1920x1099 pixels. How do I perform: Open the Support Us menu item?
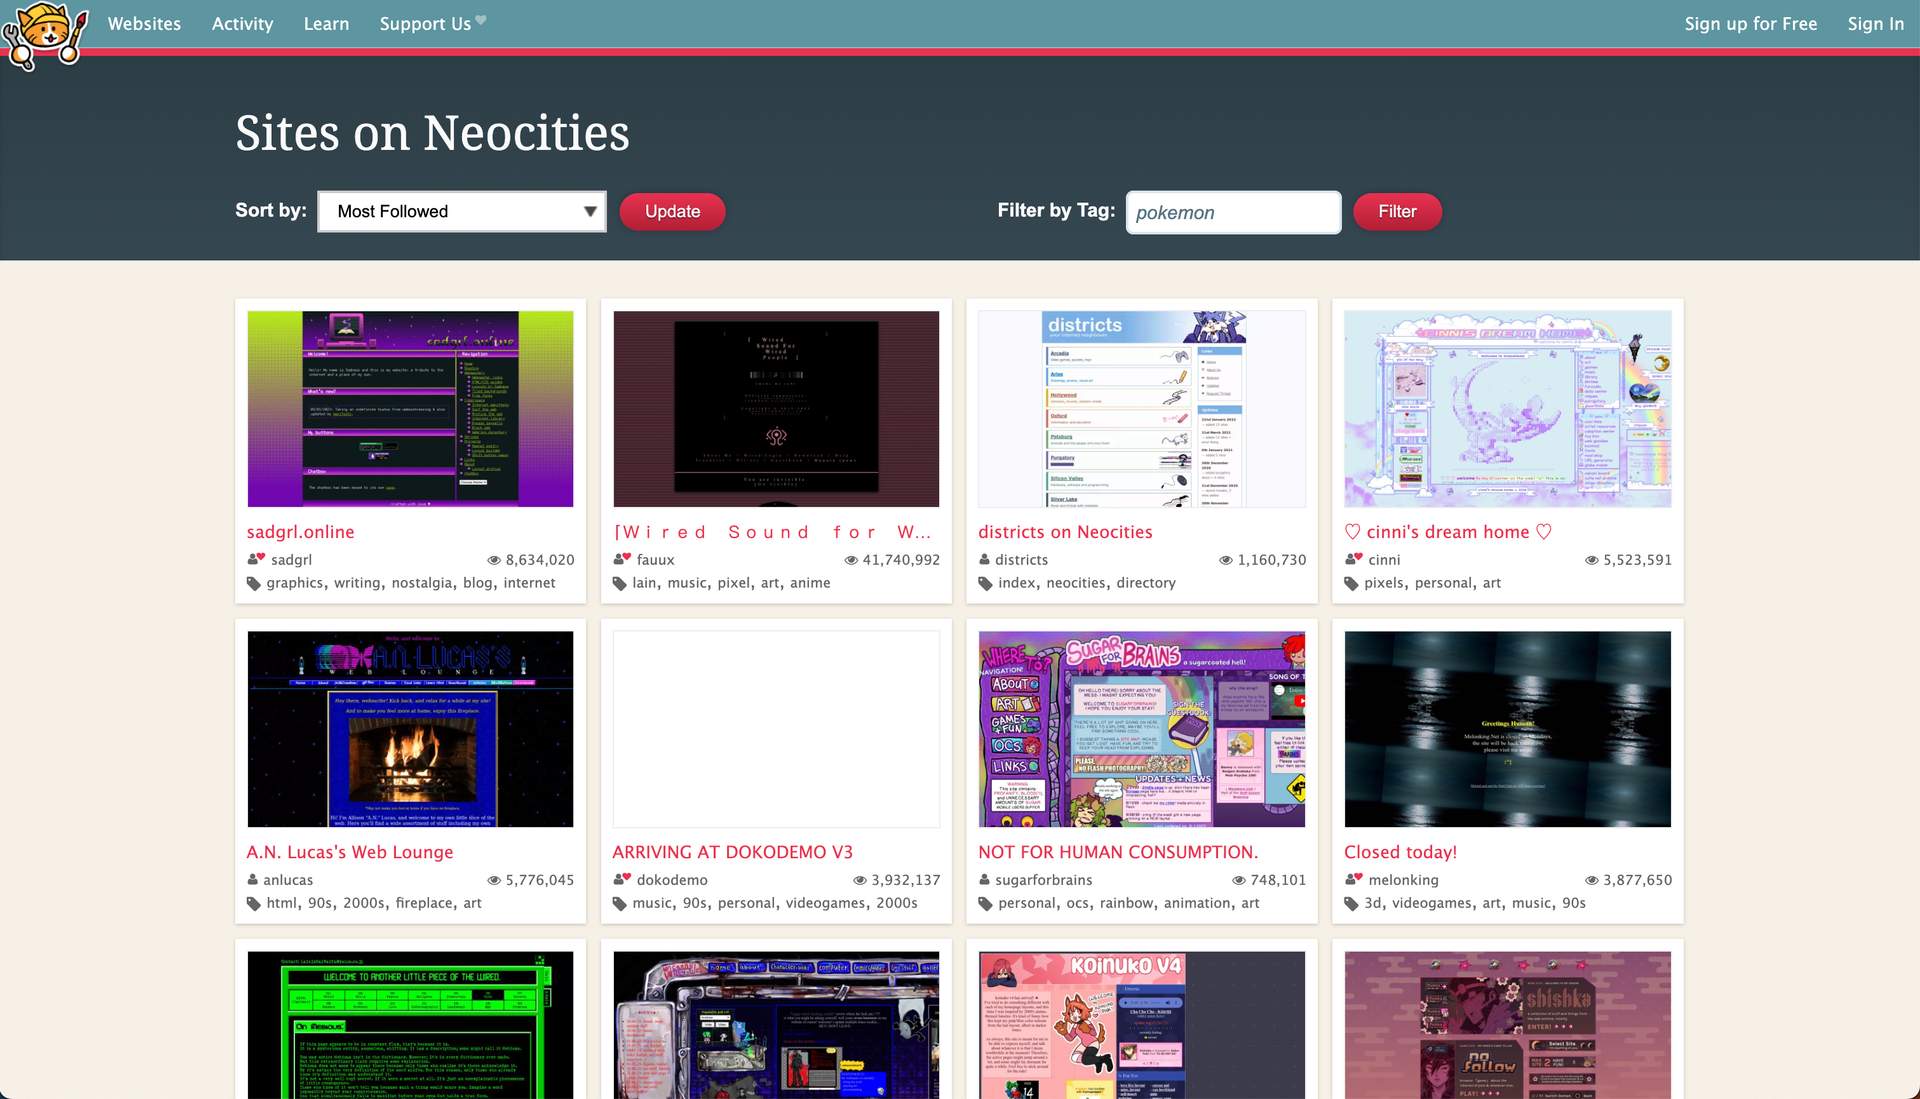(x=425, y=23)
